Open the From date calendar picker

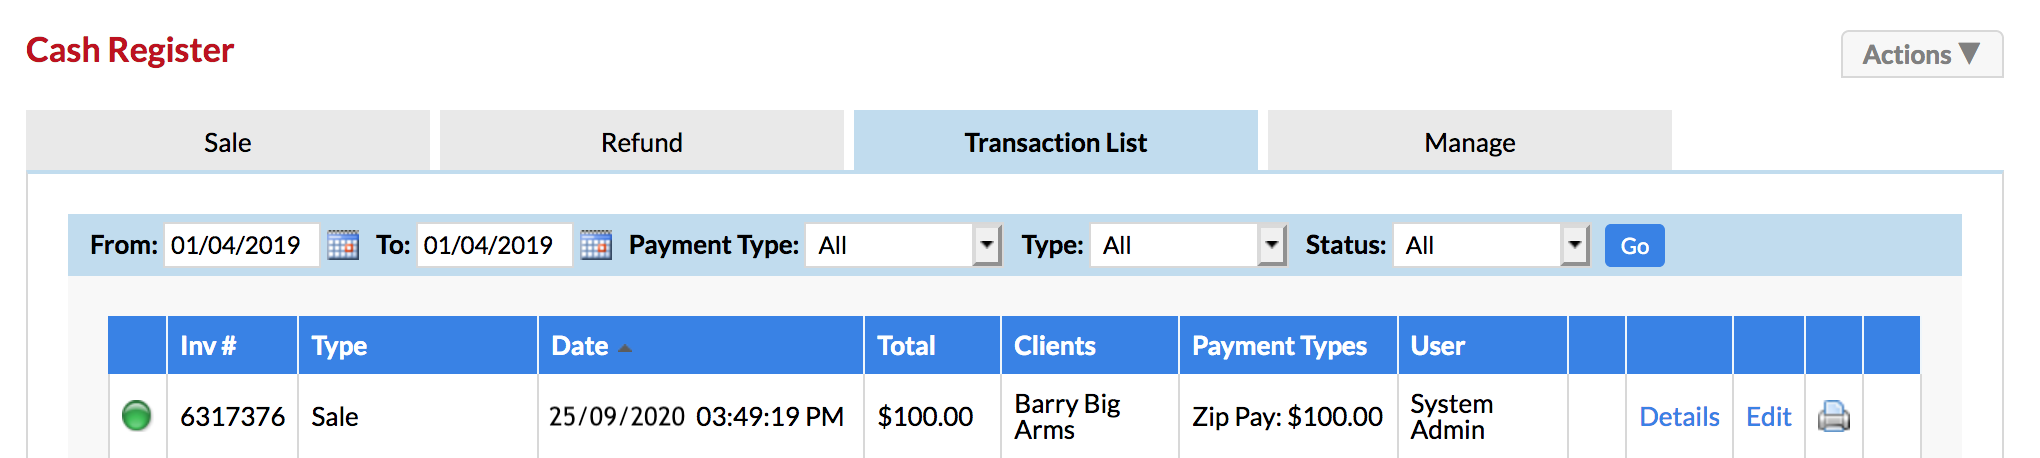(x=343, y=245)
